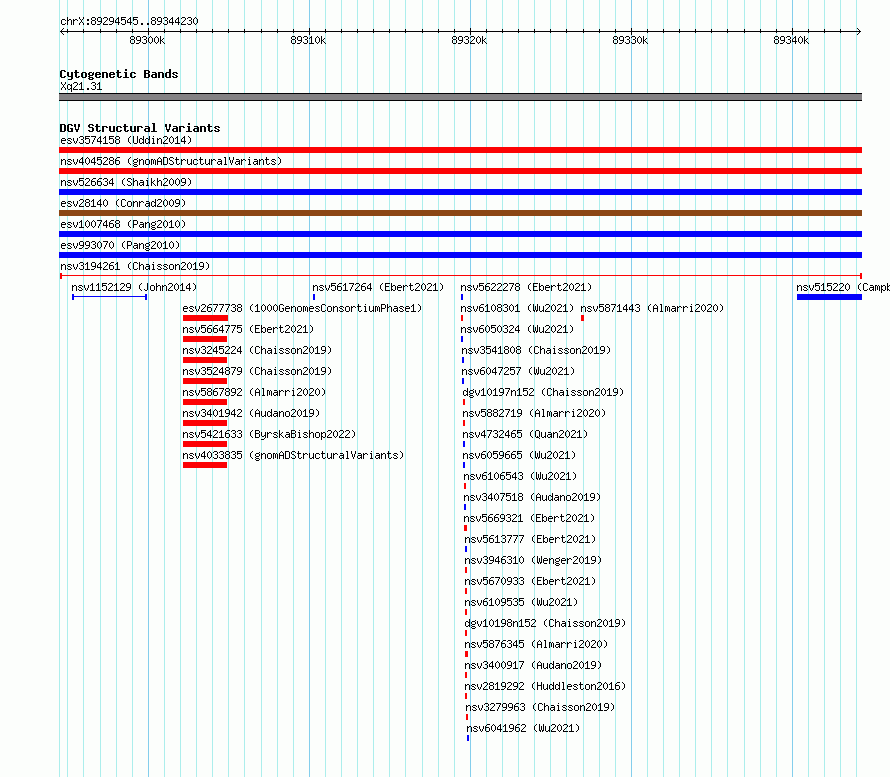This screenshot has height=777, width=890.
Task: Open nsv3400917 (Audano2019) variant
Action: (534, 665)
